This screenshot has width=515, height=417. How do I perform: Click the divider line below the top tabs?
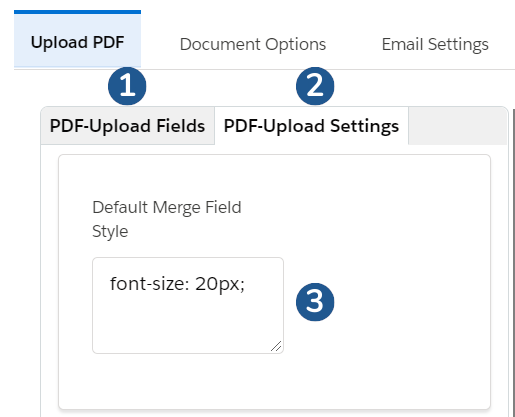coord(264,69)
